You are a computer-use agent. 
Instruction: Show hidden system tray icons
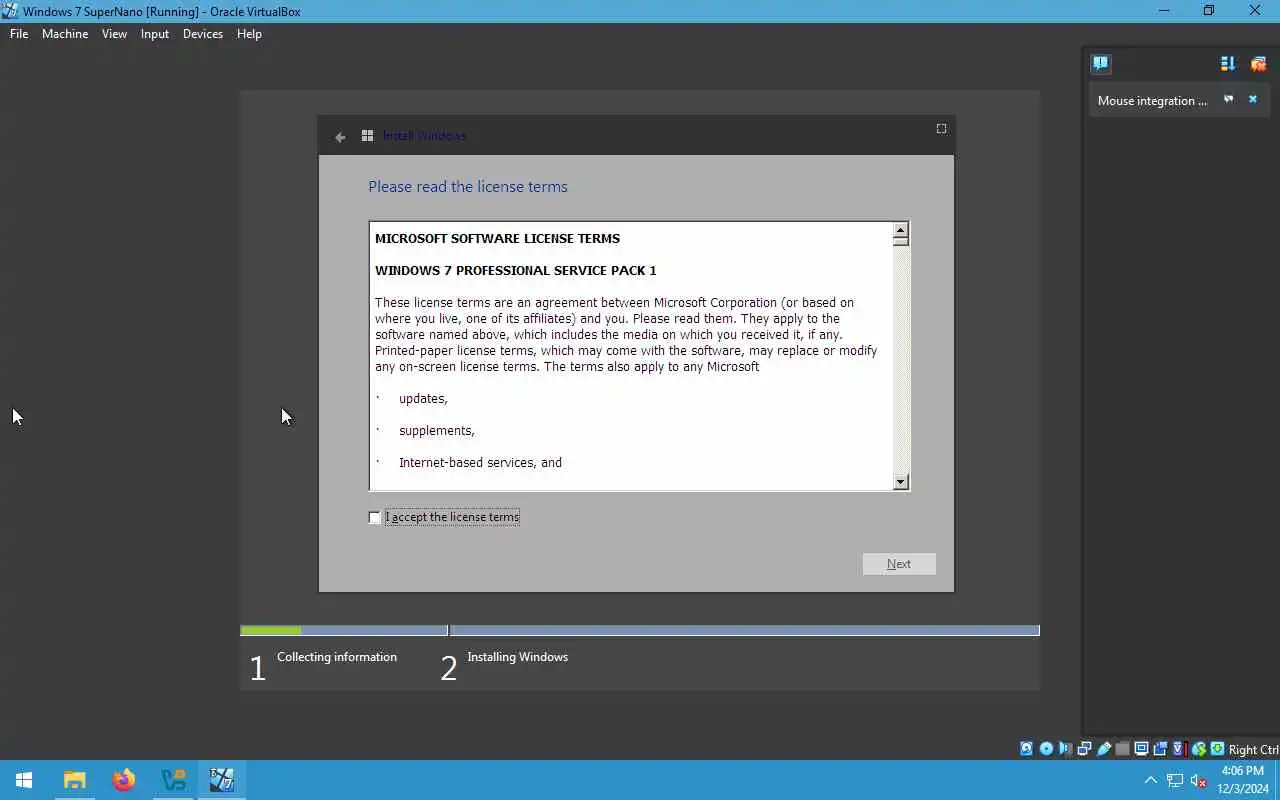click(x=1150, y=781)
